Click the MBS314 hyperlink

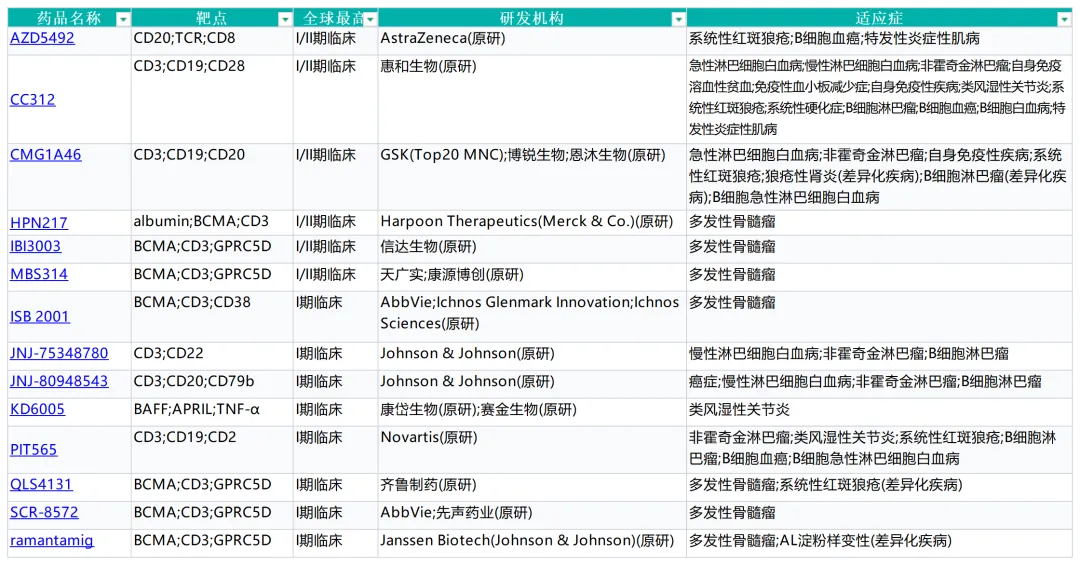click(39, 274)
